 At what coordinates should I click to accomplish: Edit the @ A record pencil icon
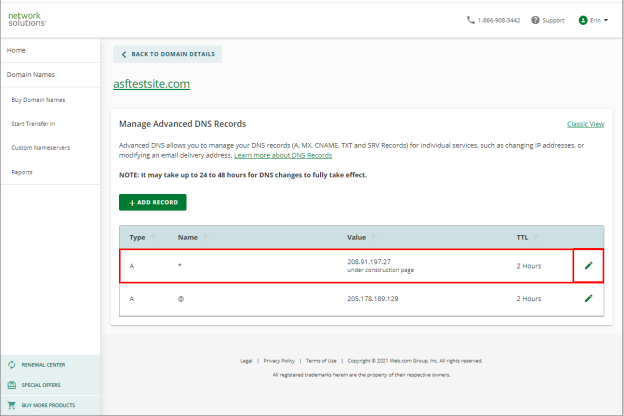589,298
